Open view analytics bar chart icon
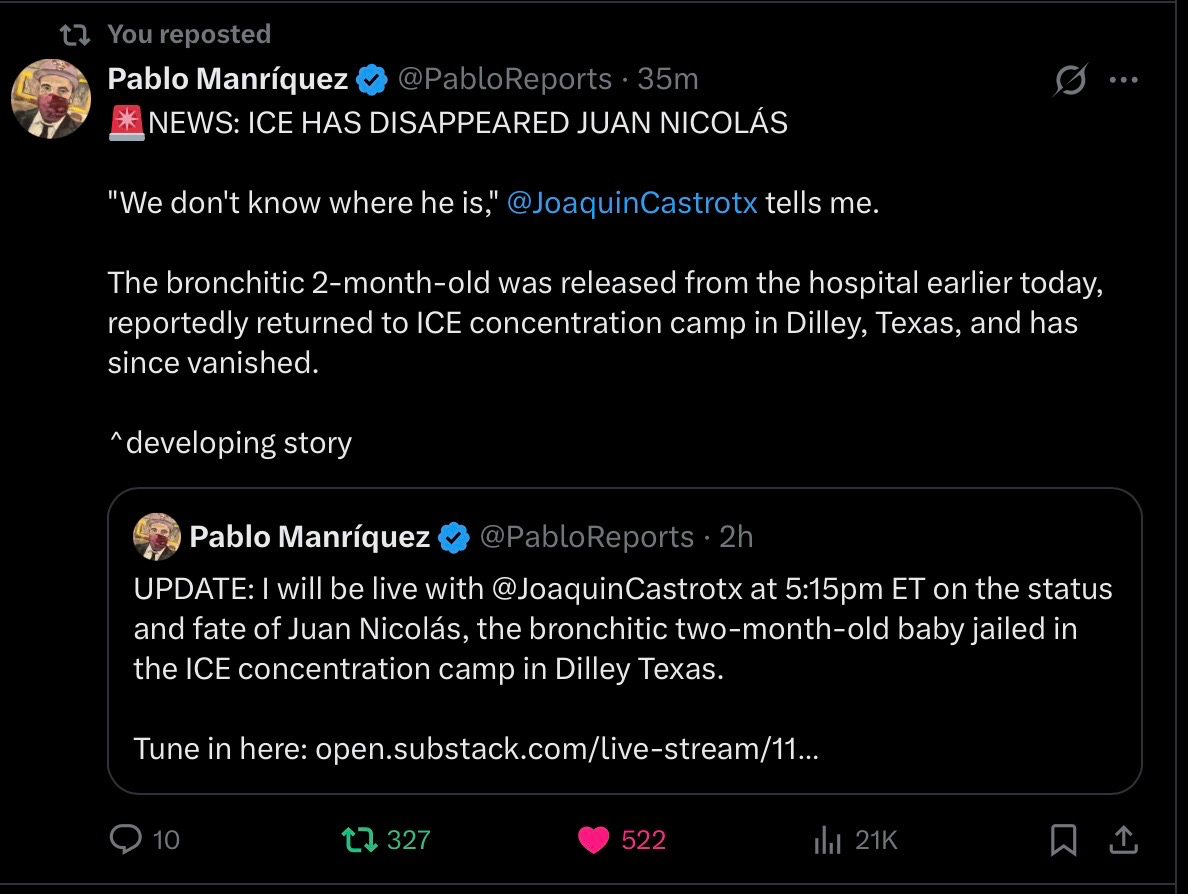The height and width of the screenshot is (894, 1188). 827,840
